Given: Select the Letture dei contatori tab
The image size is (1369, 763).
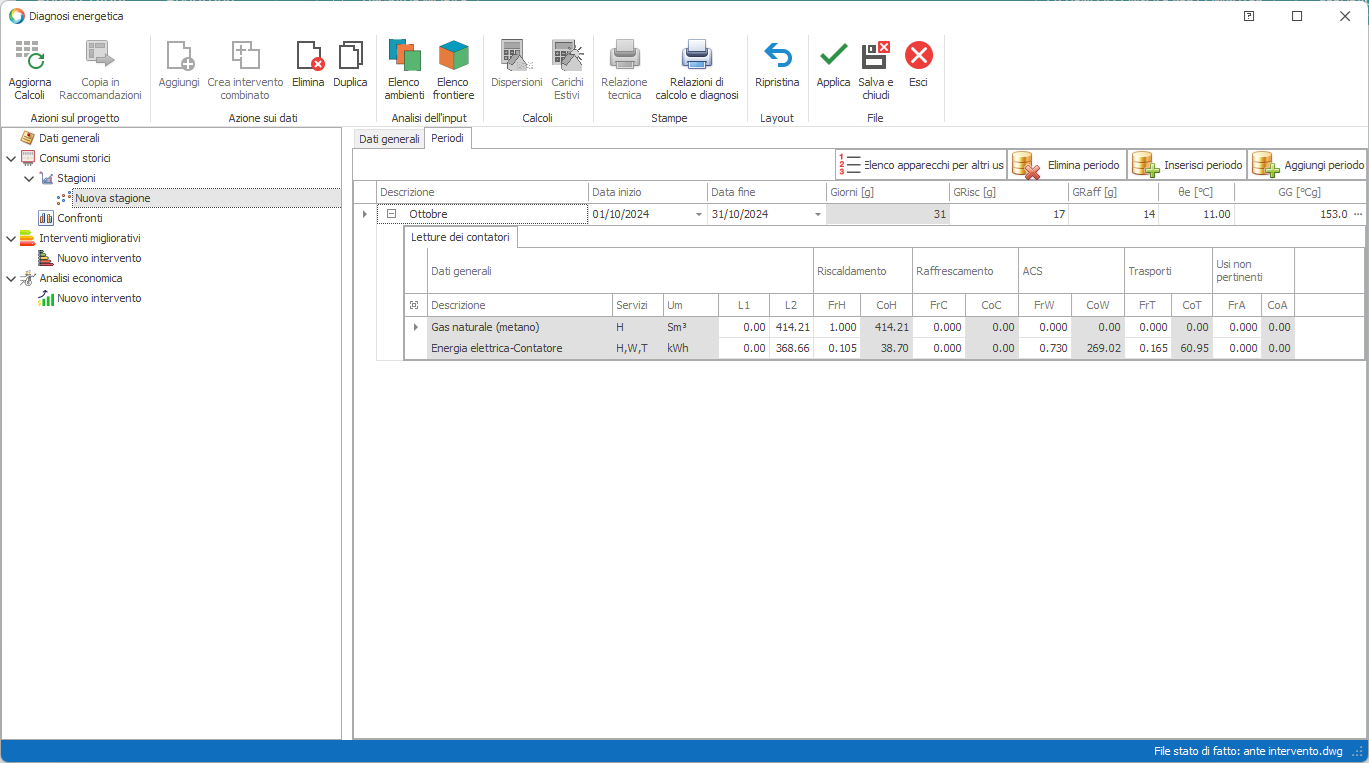Looking at the screenshot, I should point(460,237).
